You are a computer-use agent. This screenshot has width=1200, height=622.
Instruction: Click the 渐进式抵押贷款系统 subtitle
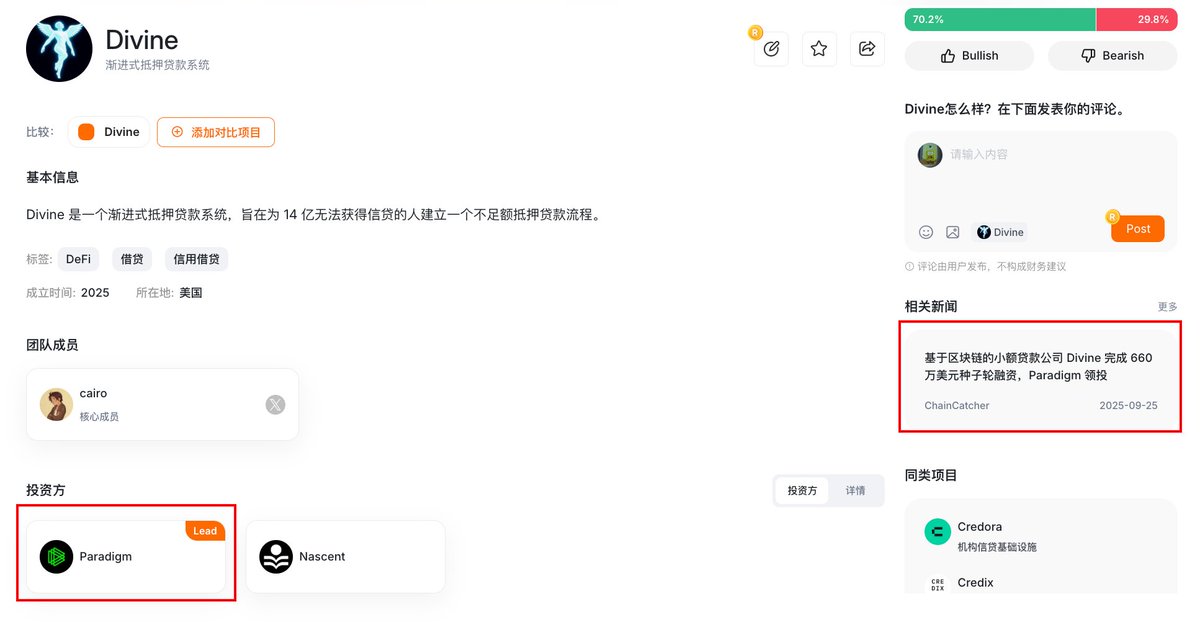click(158, 65)
